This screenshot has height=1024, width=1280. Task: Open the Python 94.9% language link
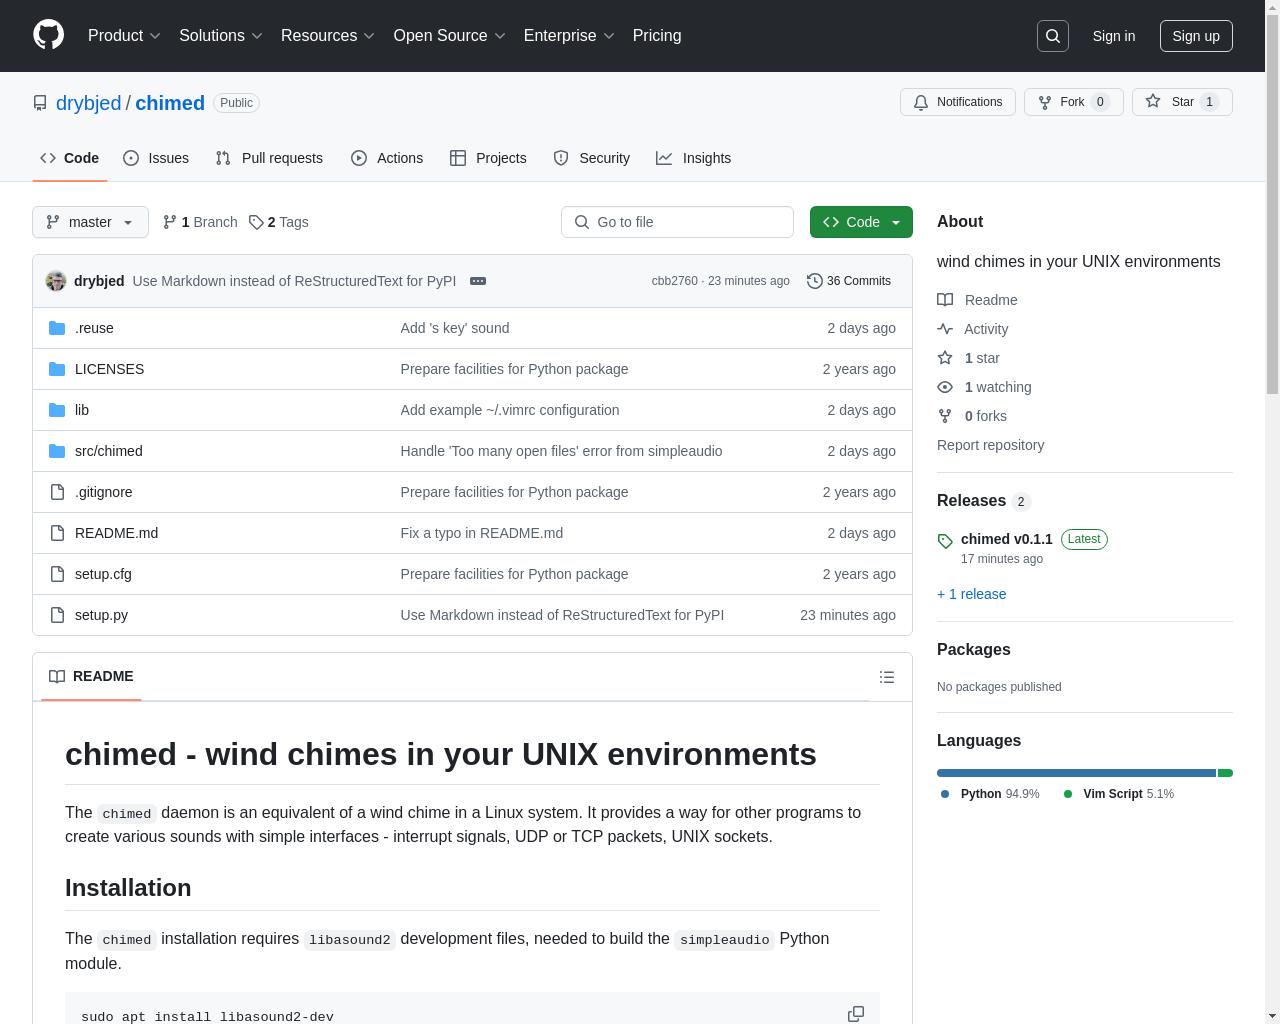990,794
